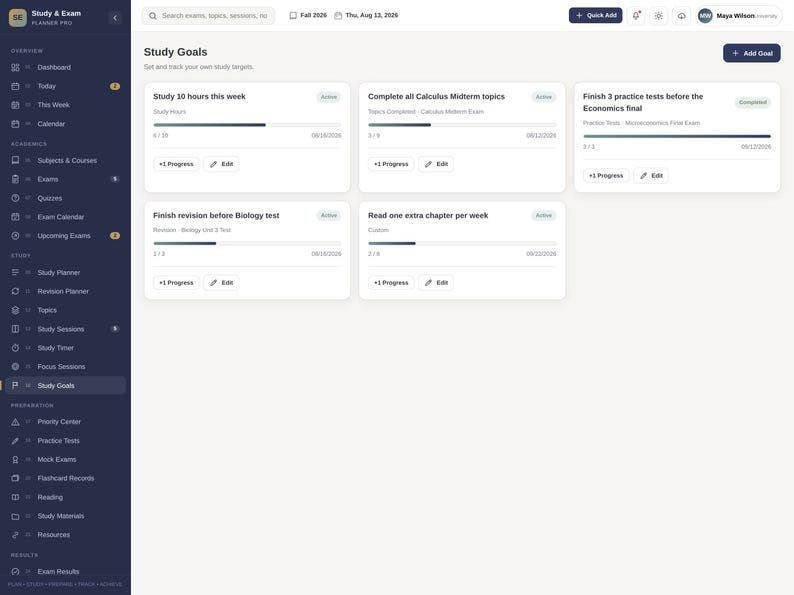Click the Focus Sessions target icon

point(15,367)
